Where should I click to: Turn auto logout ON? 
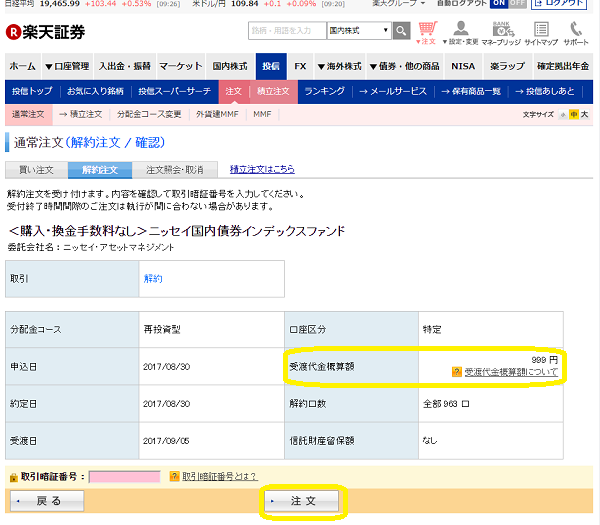[499, 3]
